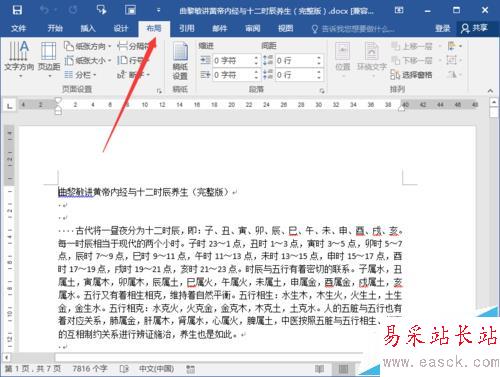Open the 分栏 (Columns) dropdown
500x377 pixels.
[x=81, y=75]
